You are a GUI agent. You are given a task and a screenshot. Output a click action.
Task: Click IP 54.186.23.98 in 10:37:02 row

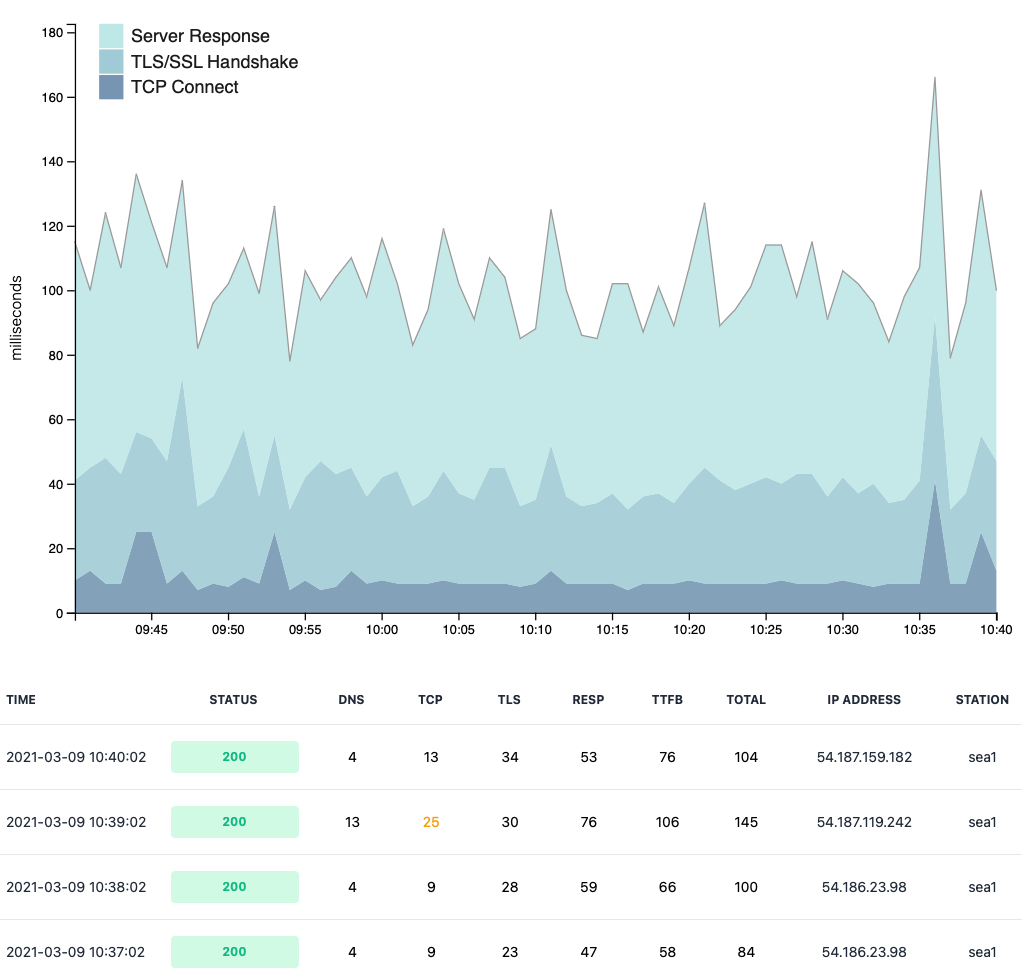pos(864,952)
